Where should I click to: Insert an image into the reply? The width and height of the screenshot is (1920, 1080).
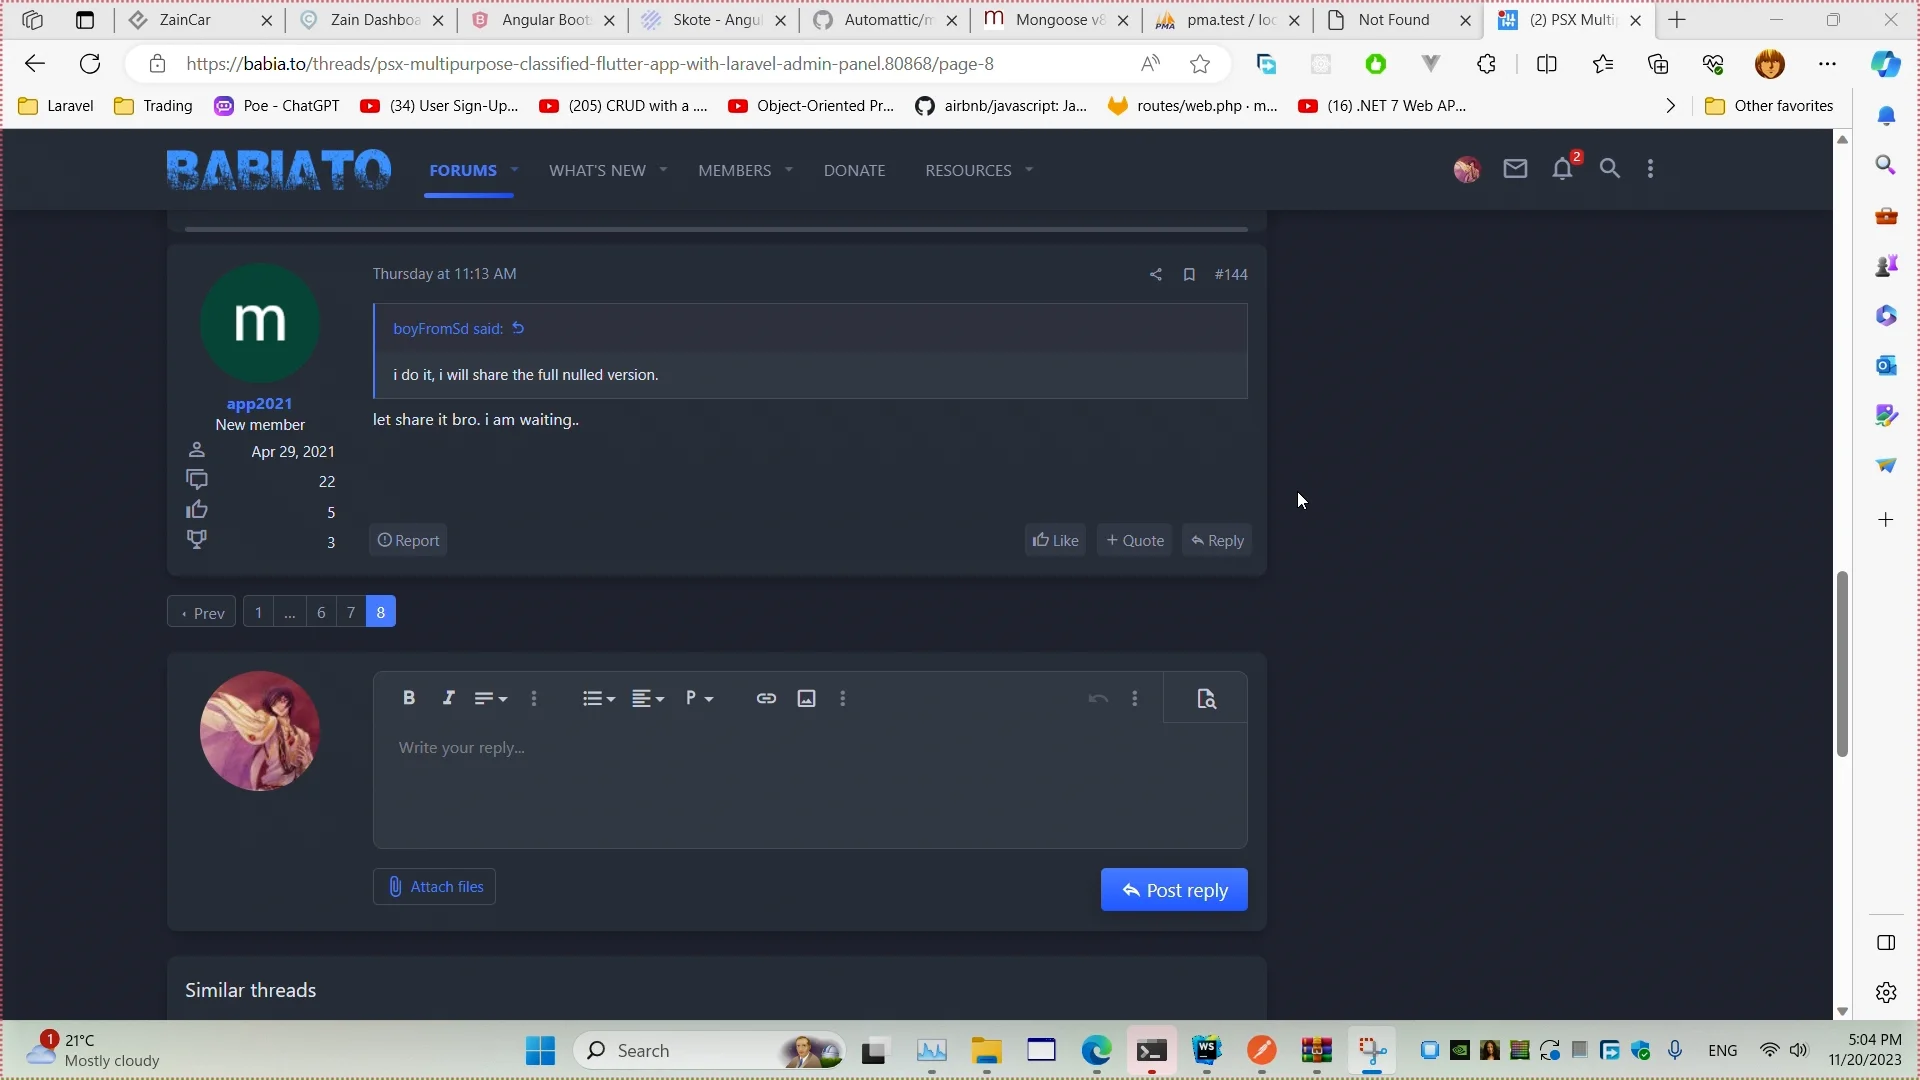click(x=806, y=698)
